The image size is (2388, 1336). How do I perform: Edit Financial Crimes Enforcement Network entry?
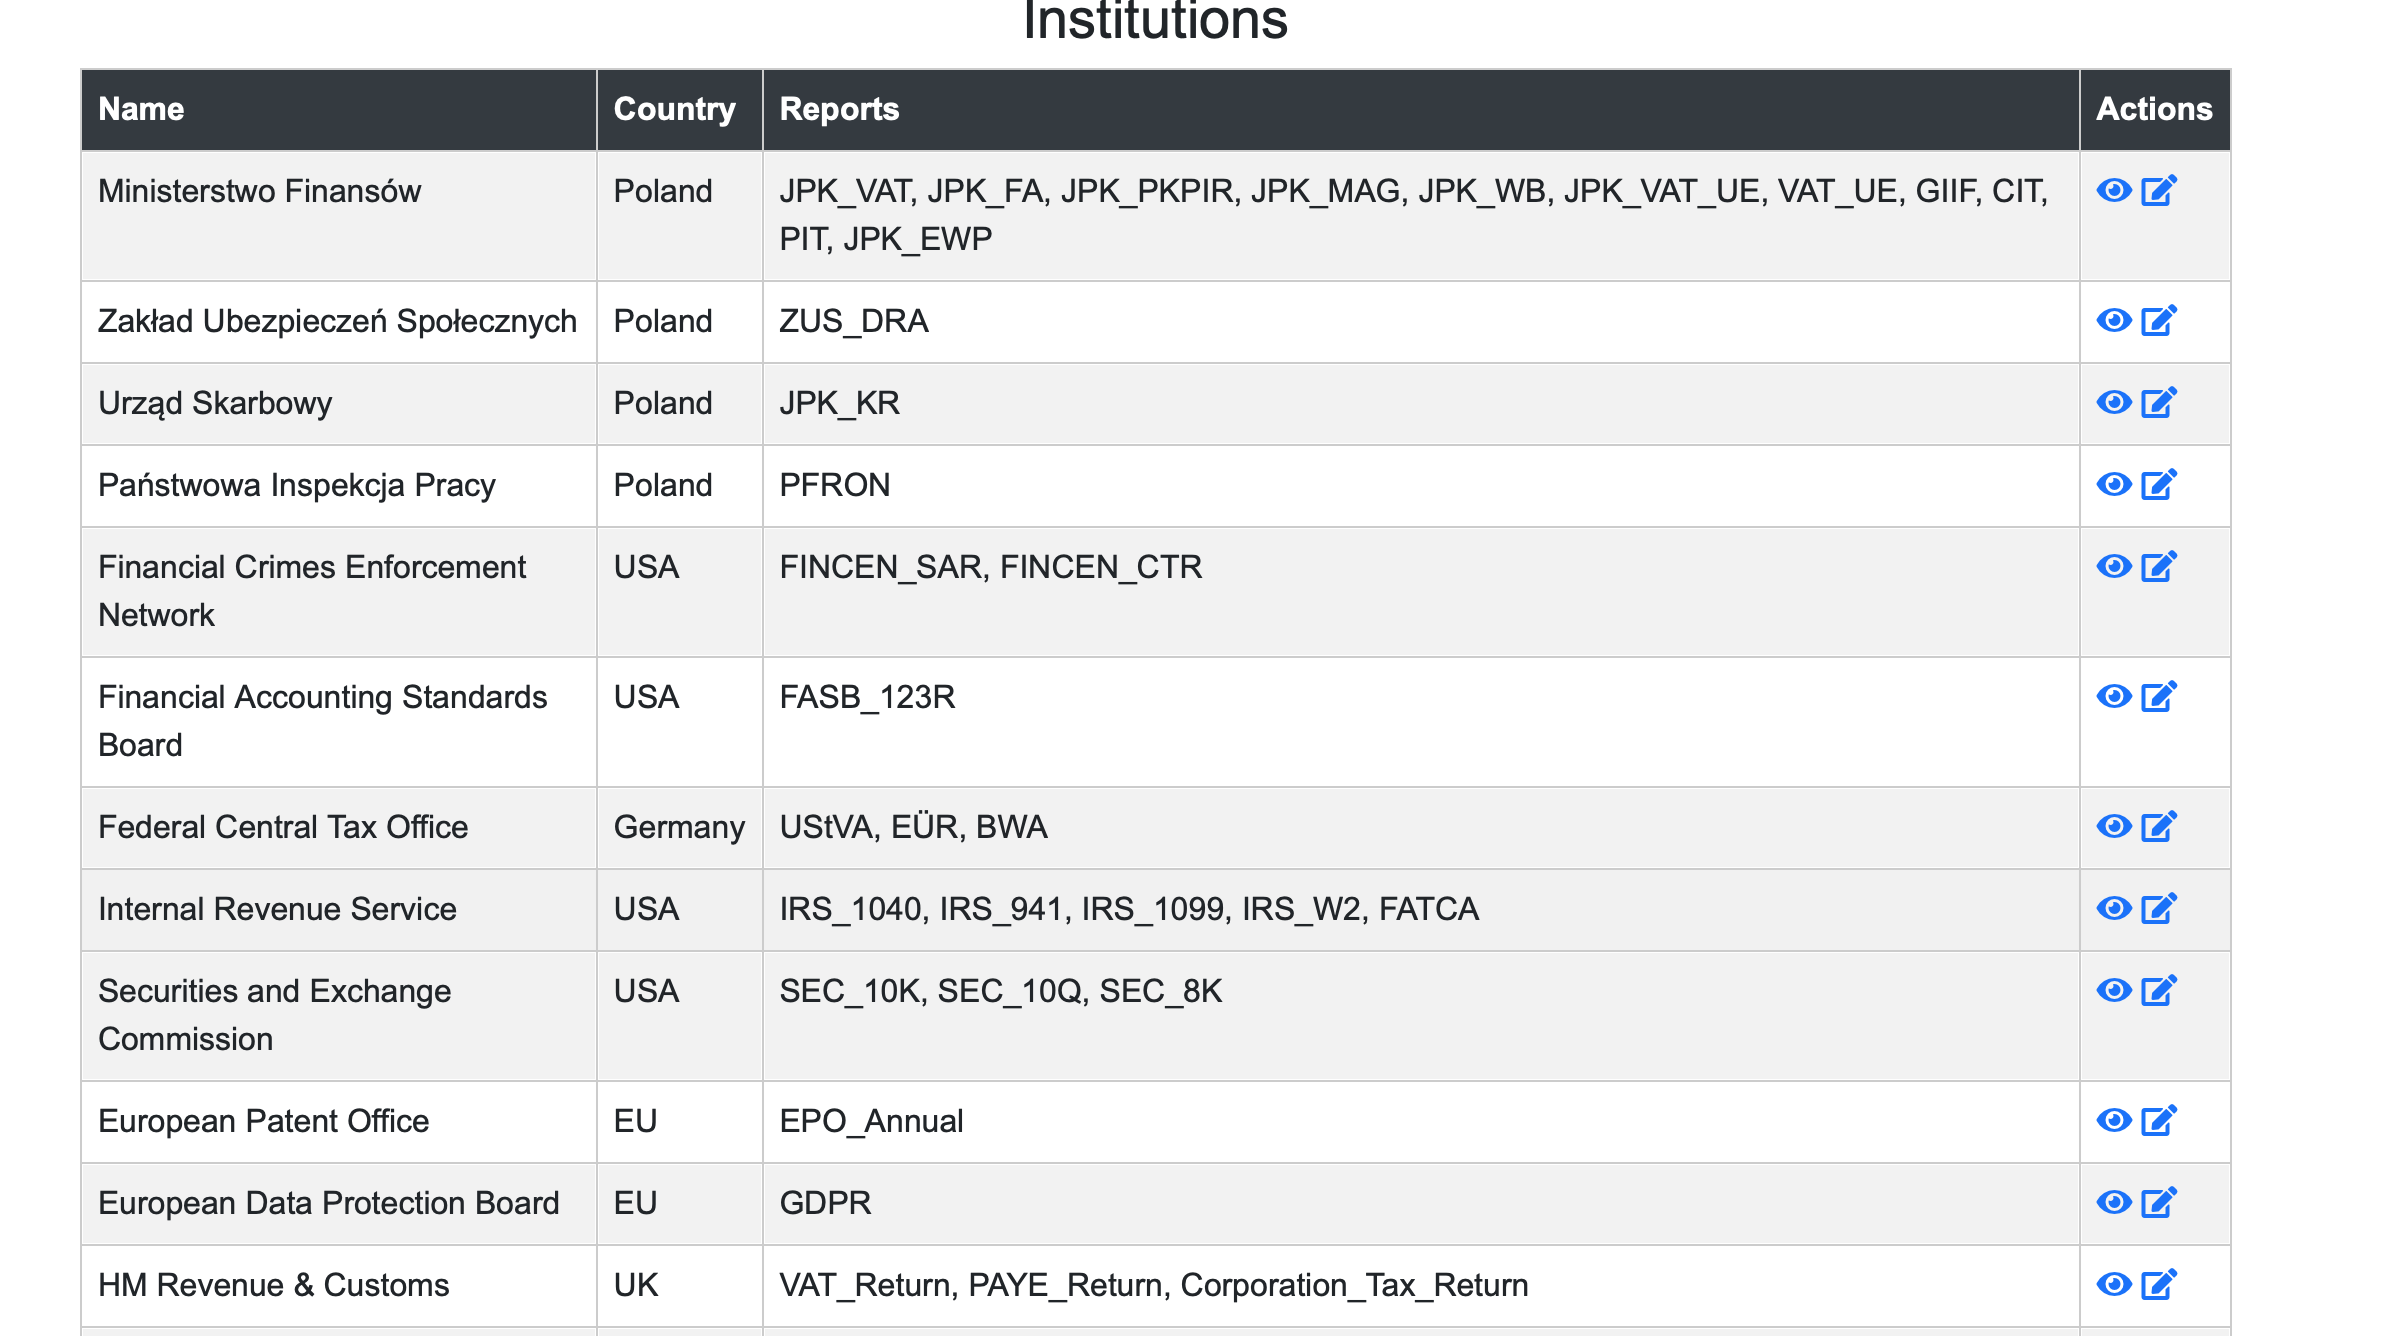(2158, 566)
